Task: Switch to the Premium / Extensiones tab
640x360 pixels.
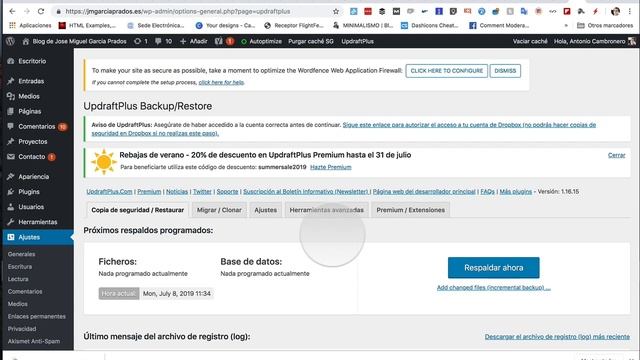Action: point(410,210)
